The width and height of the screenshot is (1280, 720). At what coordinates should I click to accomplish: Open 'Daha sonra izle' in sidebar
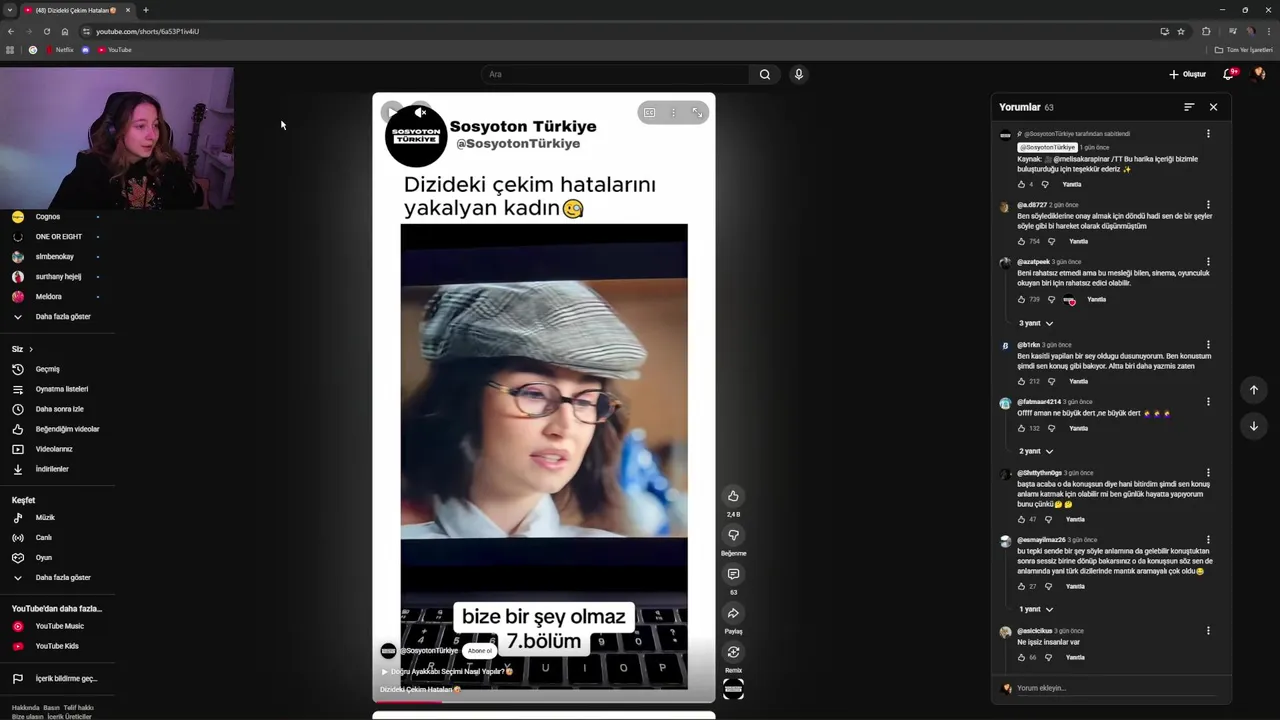60,409
